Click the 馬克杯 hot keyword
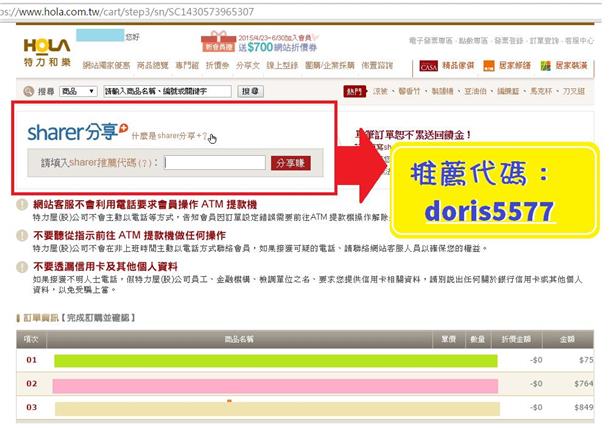Image resolution: width=610 pixels, height=428 pixels. point(541,91)
